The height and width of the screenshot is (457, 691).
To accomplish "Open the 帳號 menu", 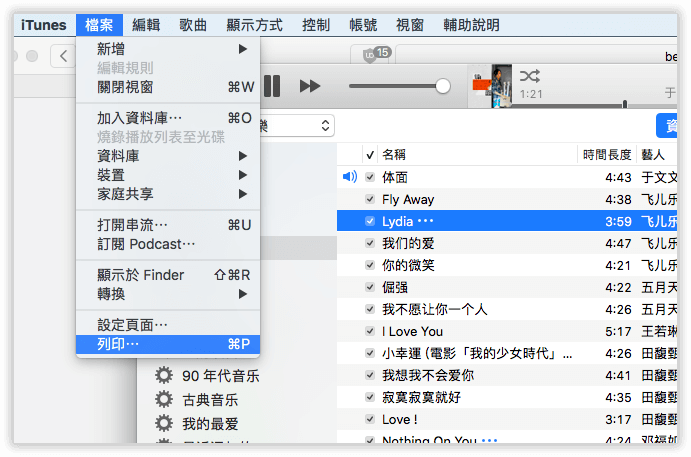I will (363, 25).
